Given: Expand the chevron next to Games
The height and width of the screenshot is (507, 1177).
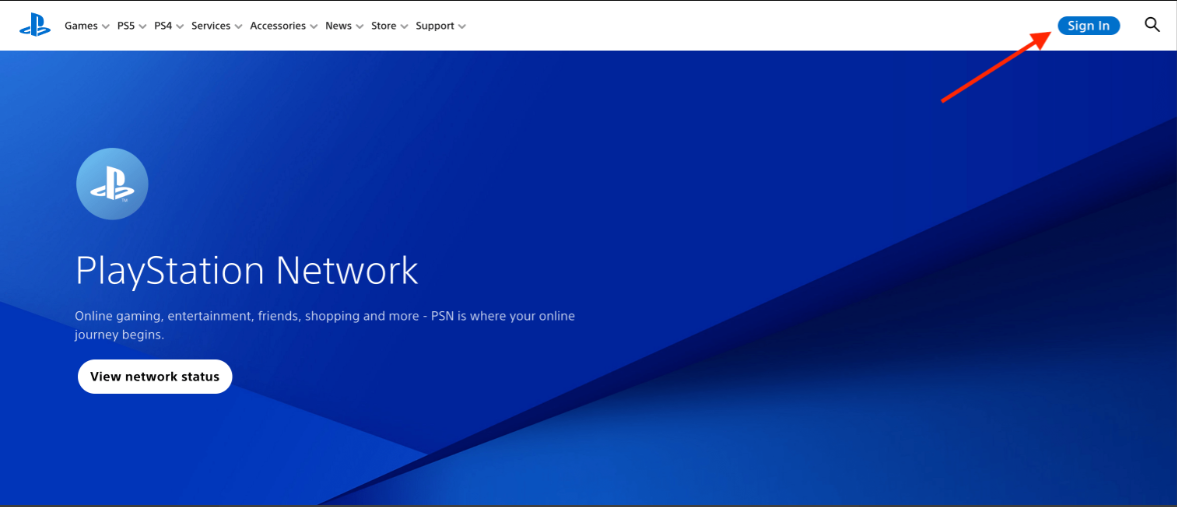Looking at the screenshot, I should (x=105, y=26).
